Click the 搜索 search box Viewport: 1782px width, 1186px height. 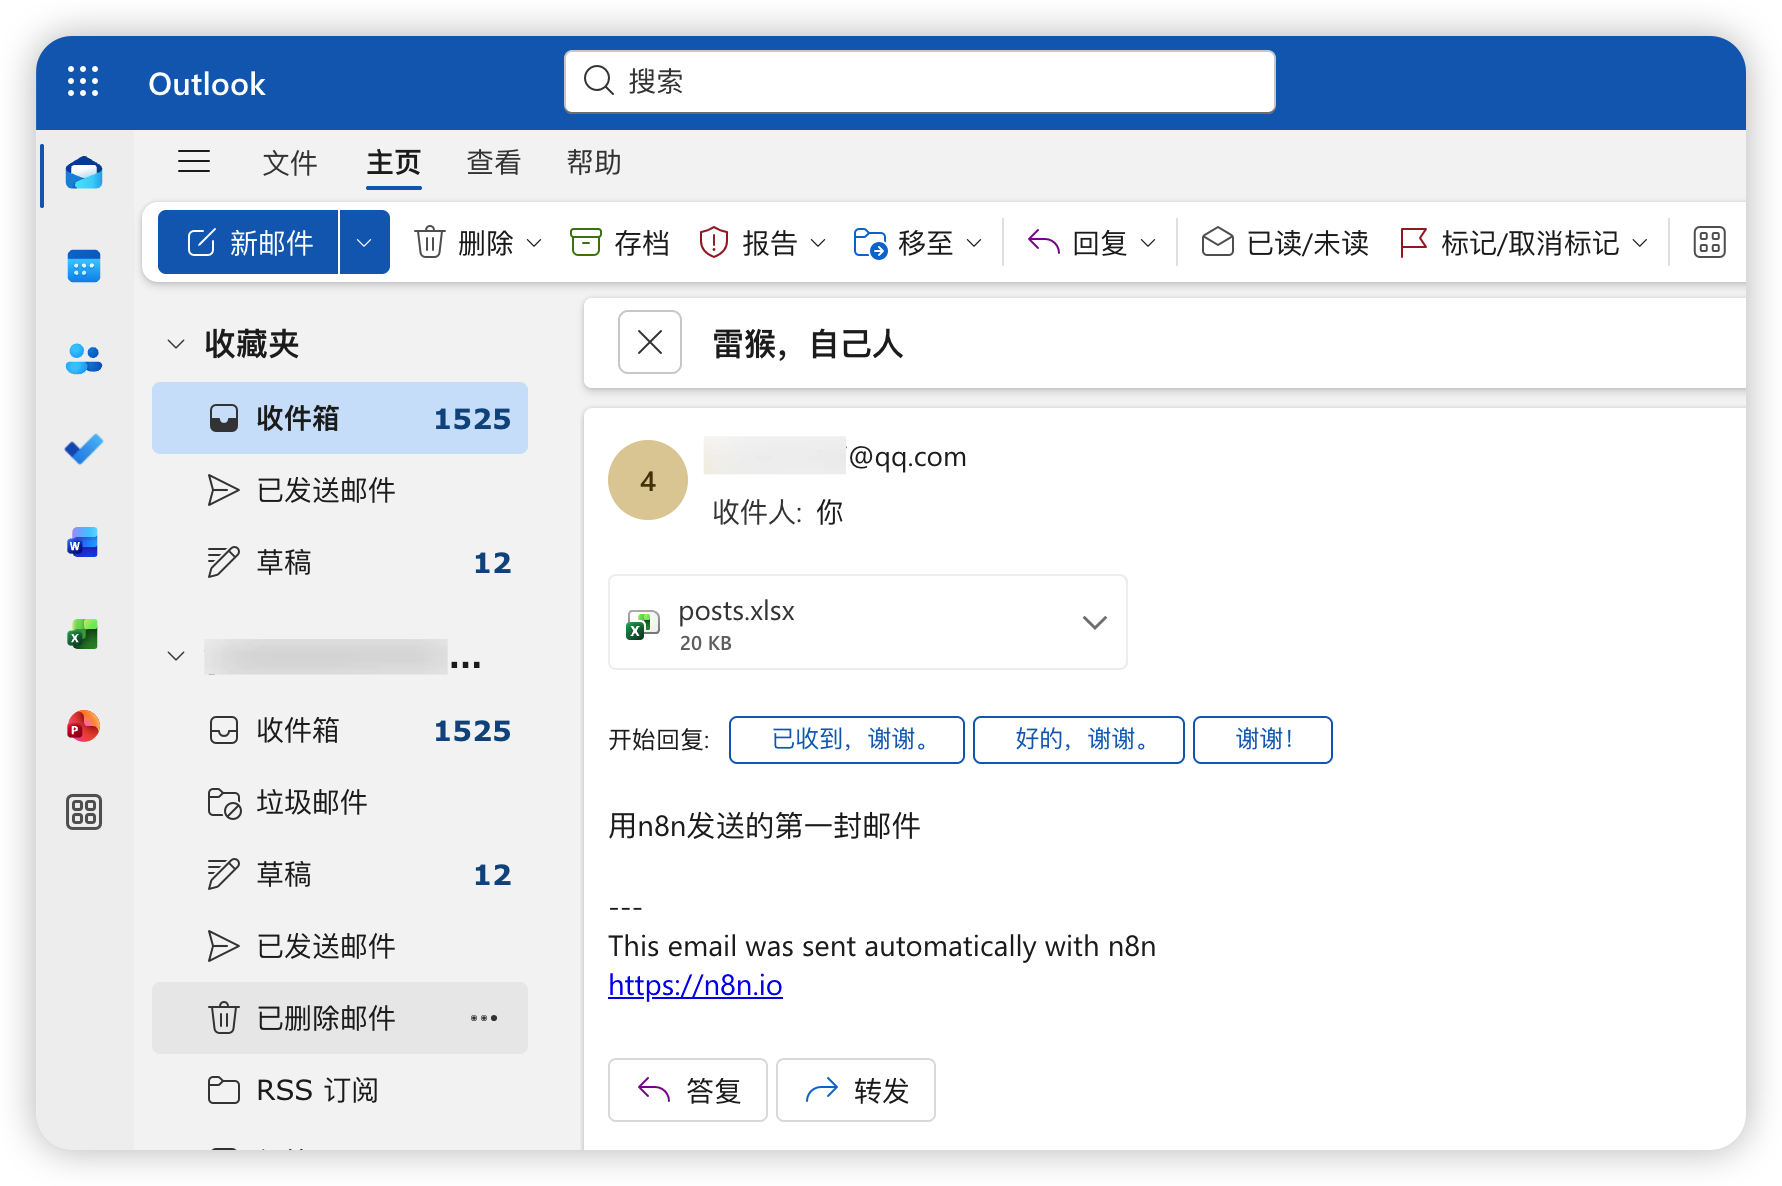[x=920, y=81]
